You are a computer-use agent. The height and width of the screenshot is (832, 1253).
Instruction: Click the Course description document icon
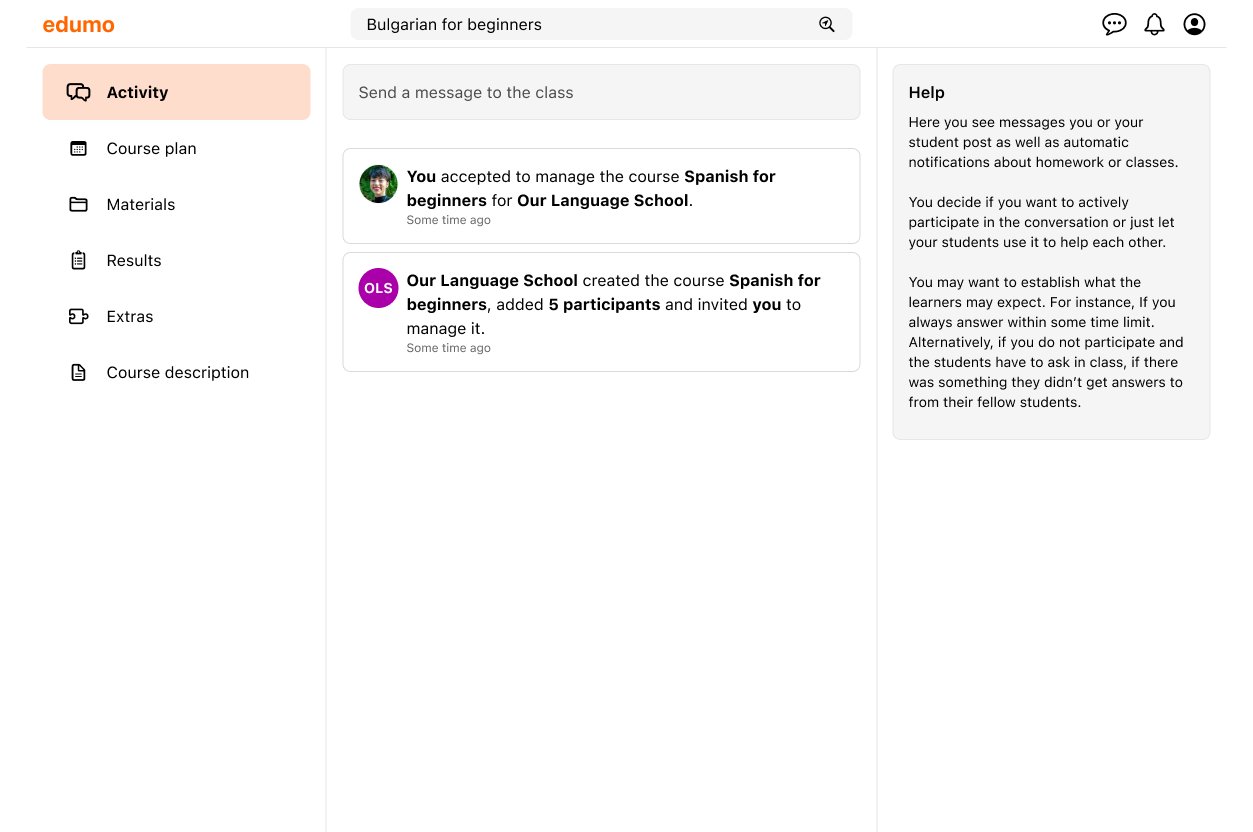pyautogui.click(x=78, y=372)
